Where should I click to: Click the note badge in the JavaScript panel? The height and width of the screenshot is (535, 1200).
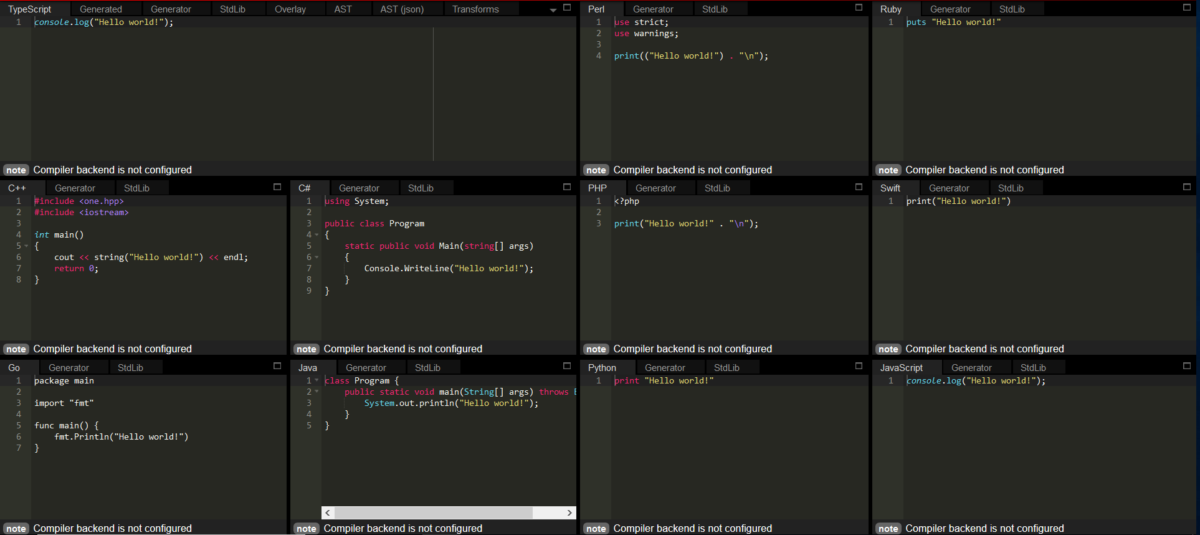click(x=887, y=528)
